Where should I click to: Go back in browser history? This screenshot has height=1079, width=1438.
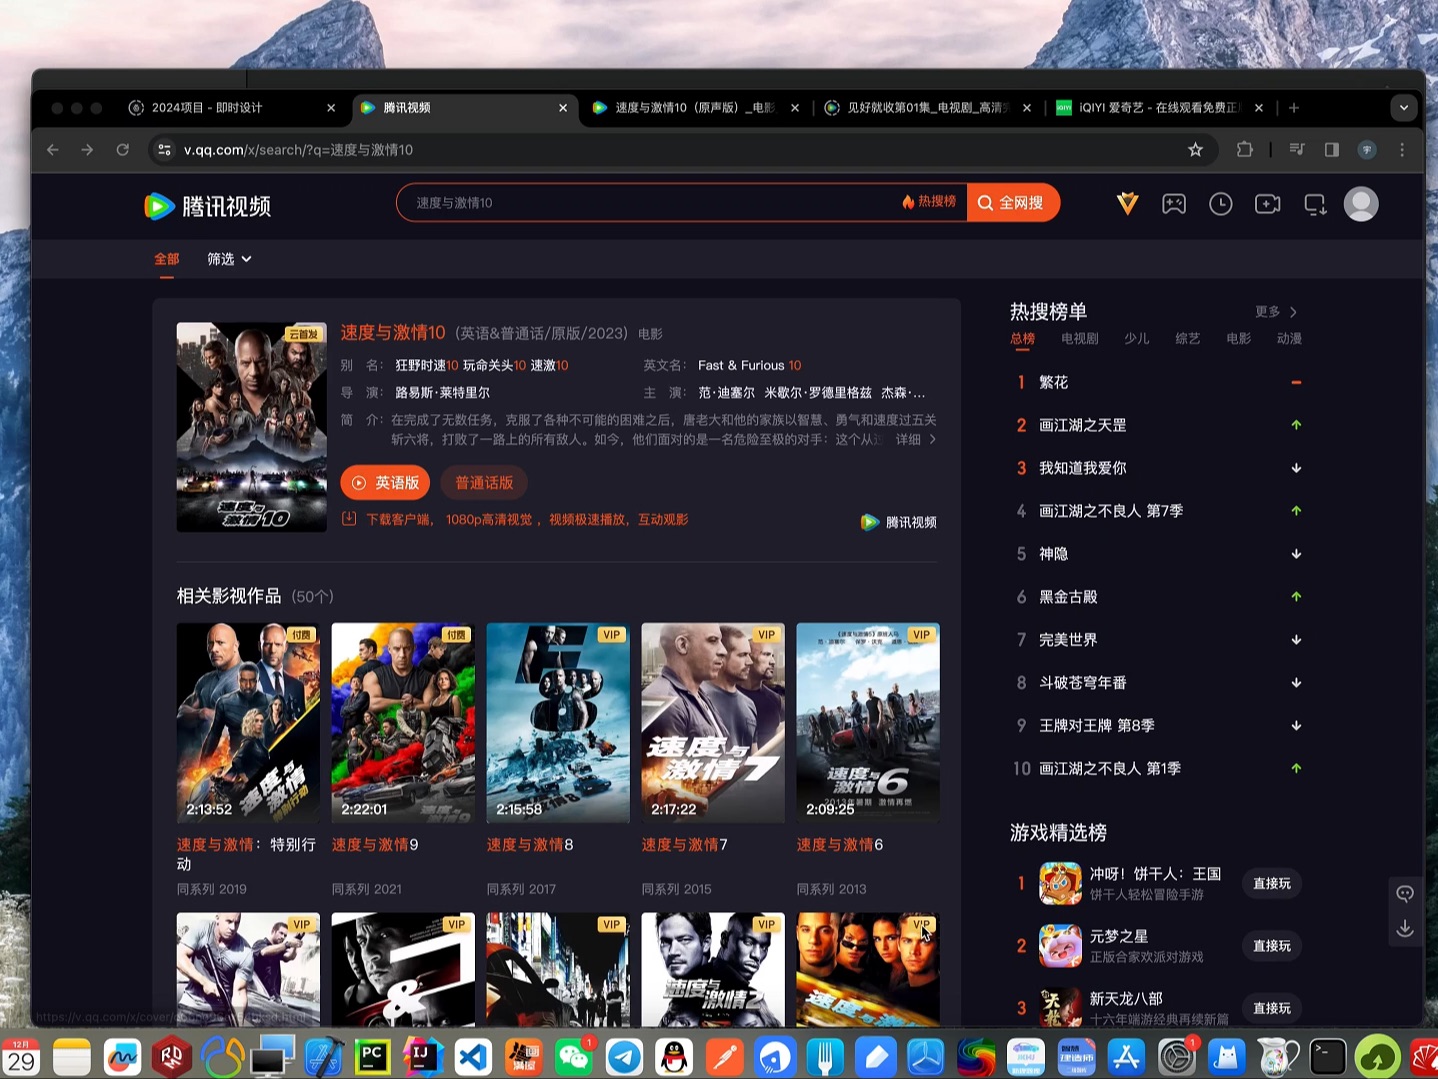click(53, 150)
